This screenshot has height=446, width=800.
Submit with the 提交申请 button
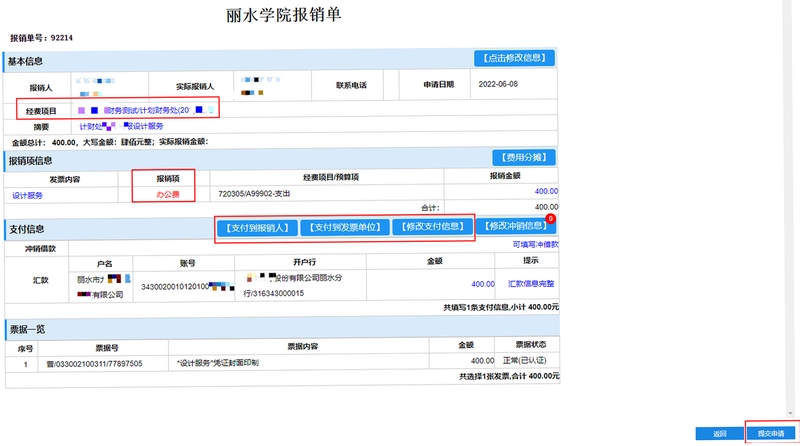(770, 433)
